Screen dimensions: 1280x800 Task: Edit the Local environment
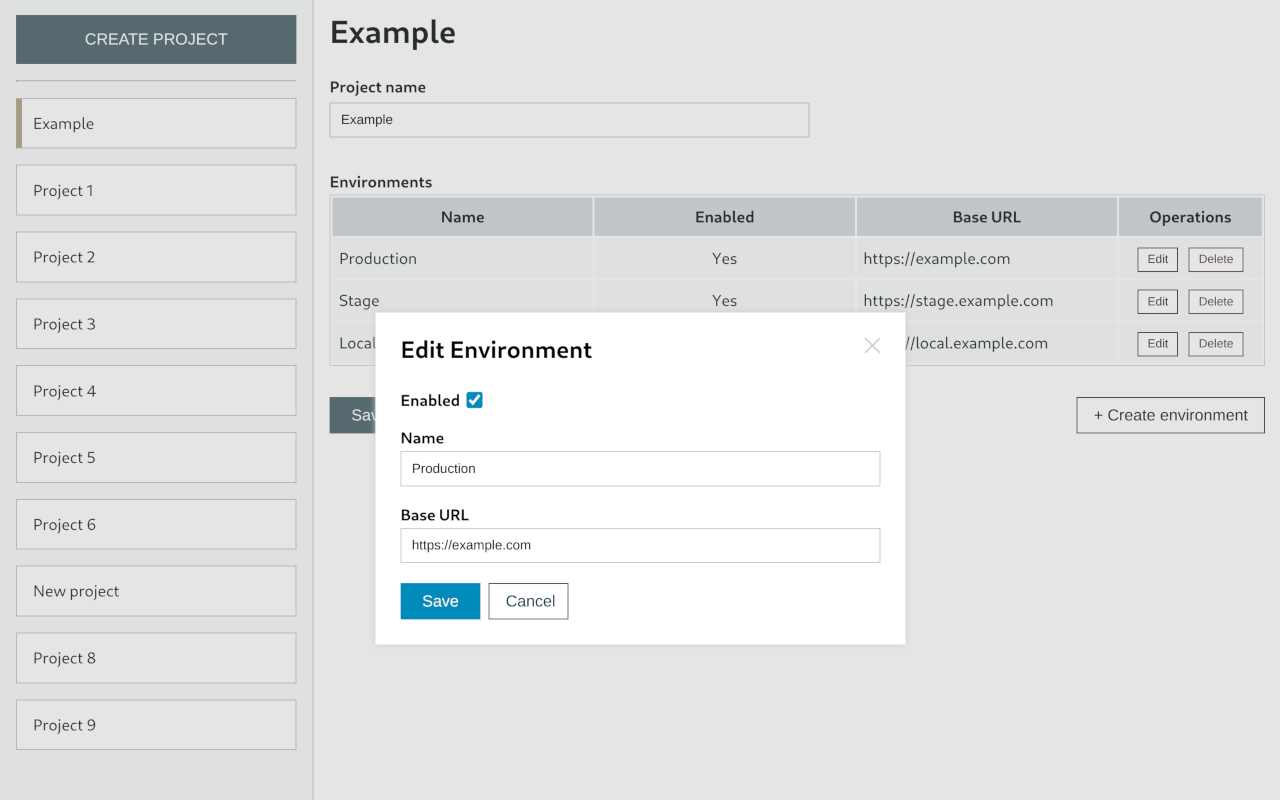click(1157, 343)
